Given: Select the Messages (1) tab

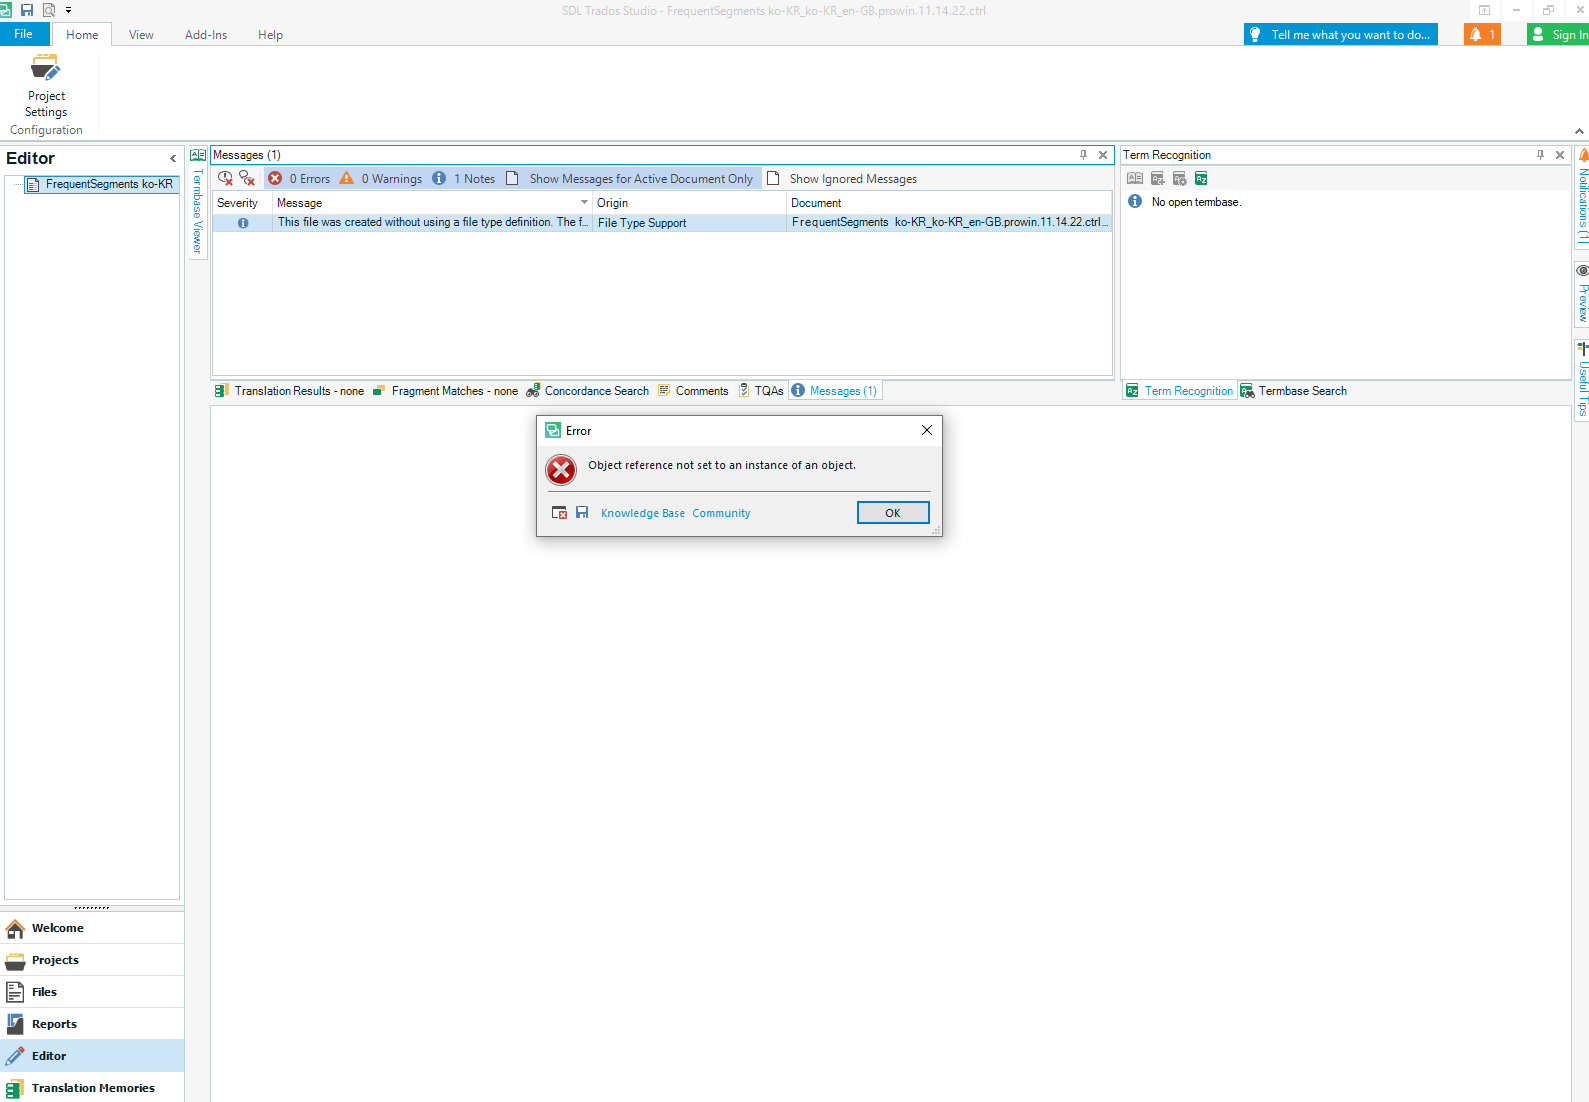Looking at the screenshot, I should coord(835,391).
